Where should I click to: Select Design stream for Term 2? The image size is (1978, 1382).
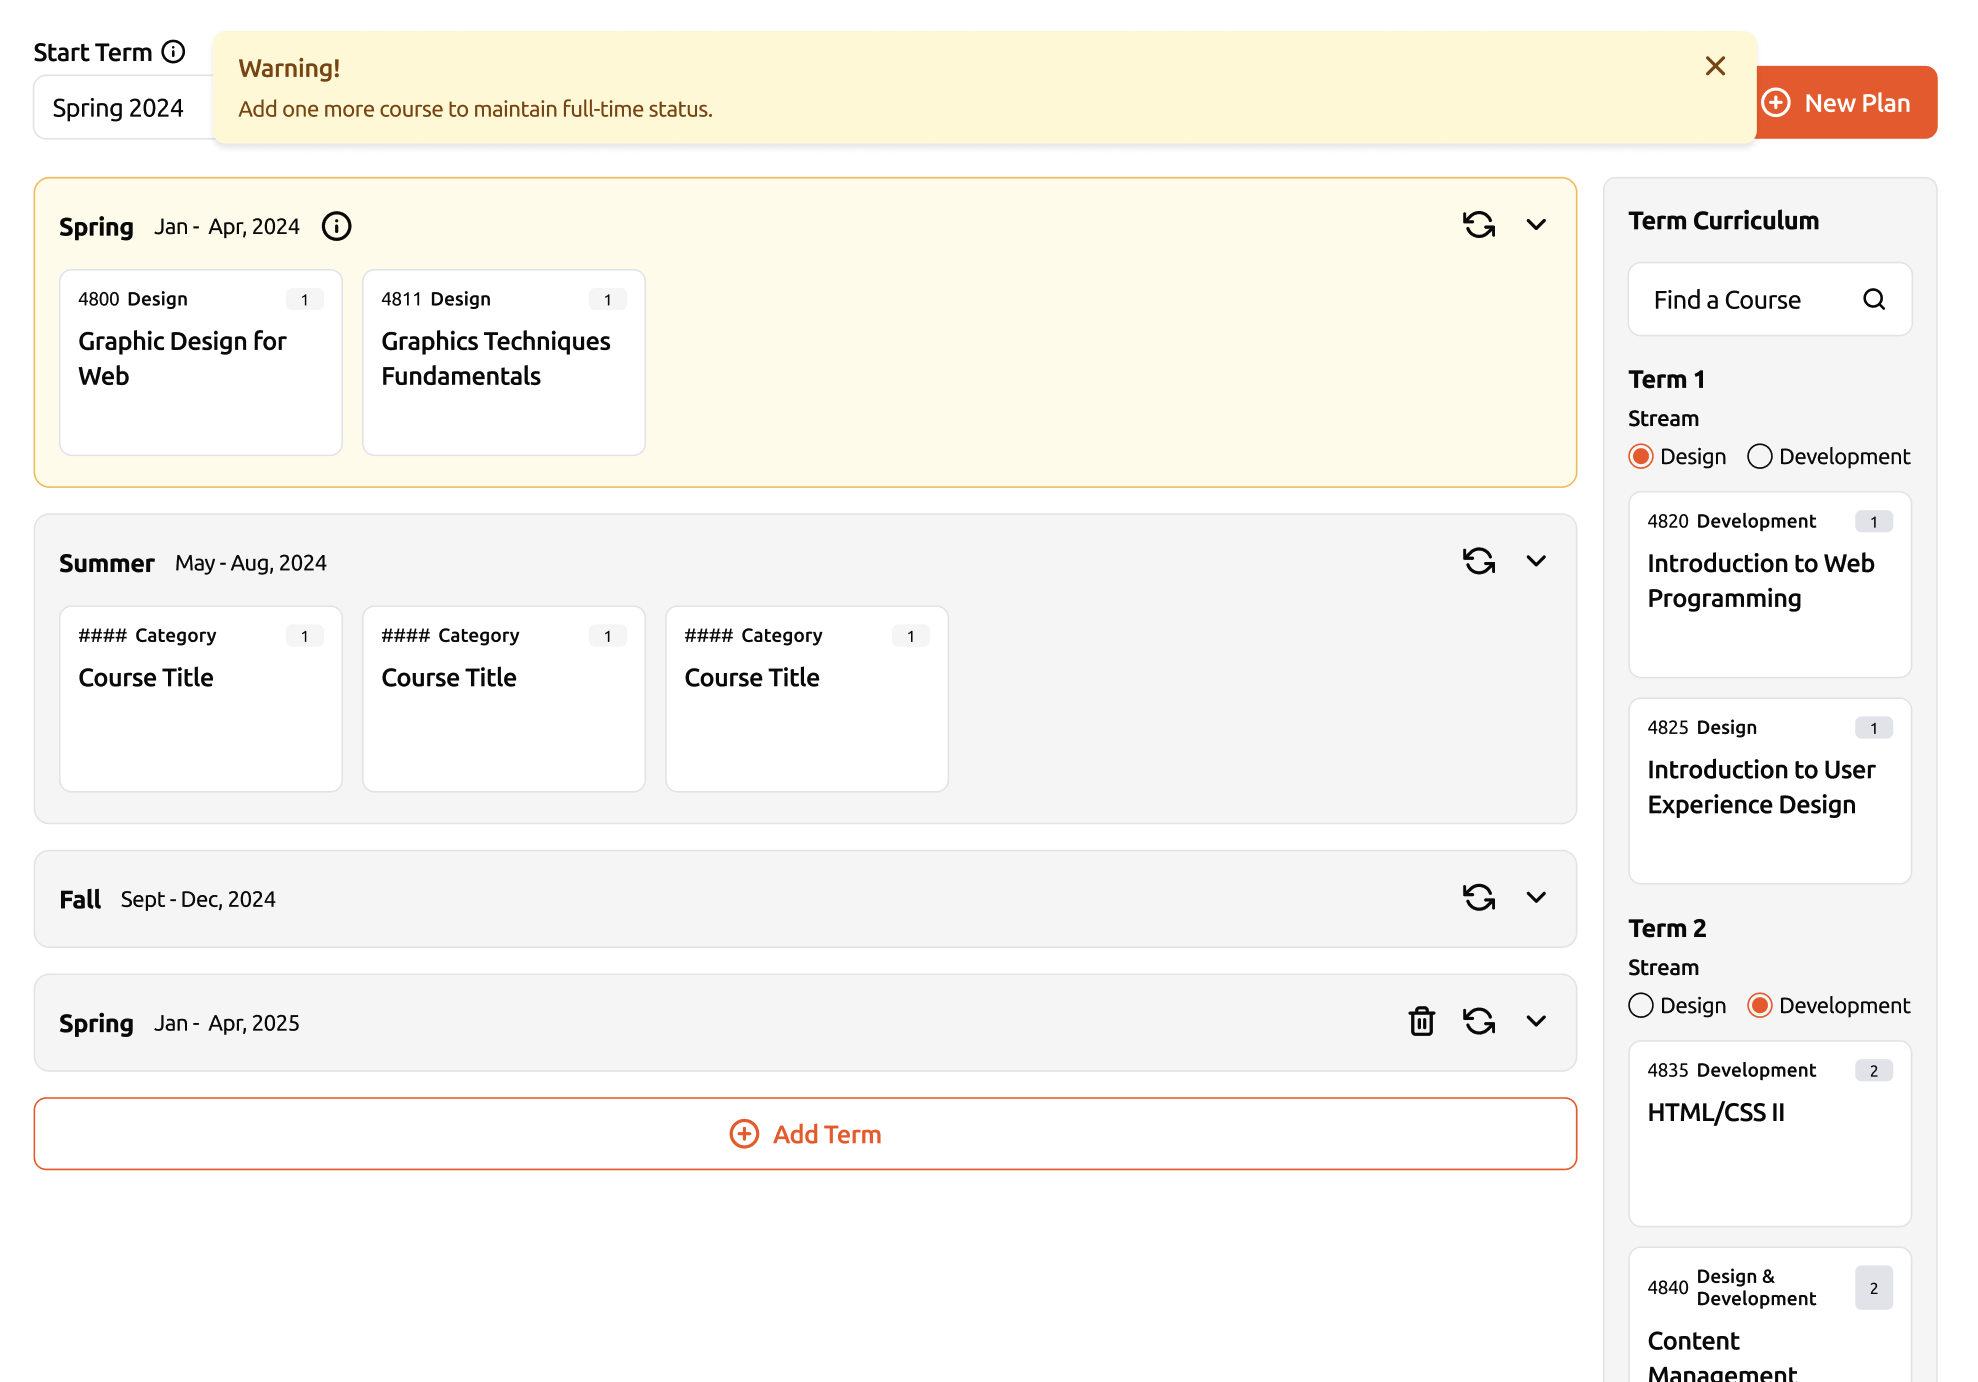click(x=1641, y=1006)
